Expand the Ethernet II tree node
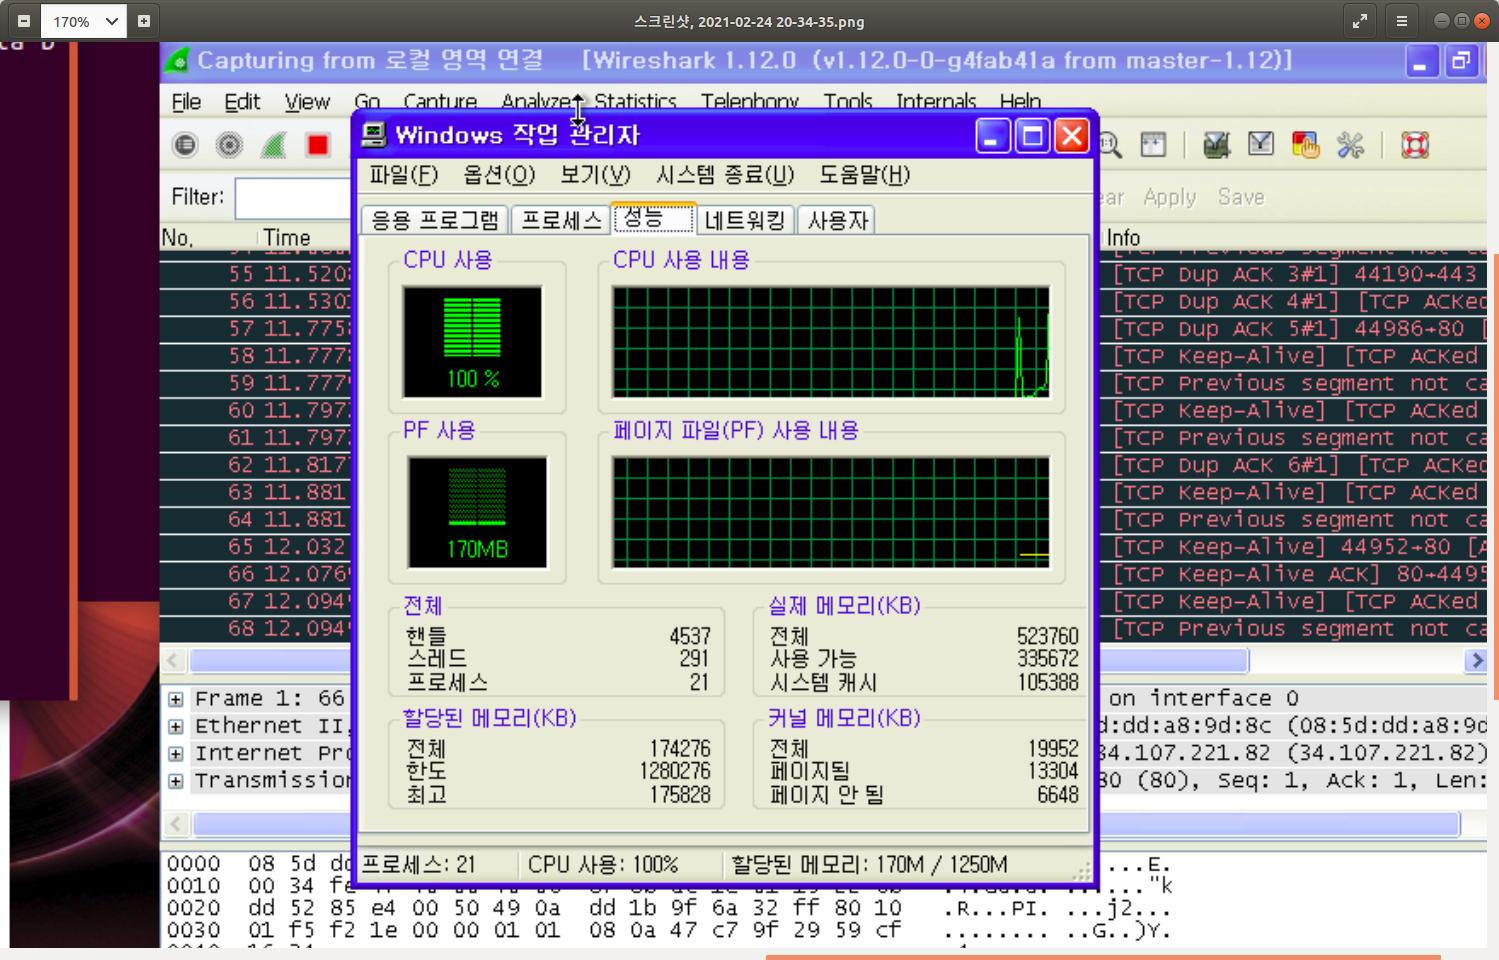This screenshot has width=1499, height=960. (176, 726)
